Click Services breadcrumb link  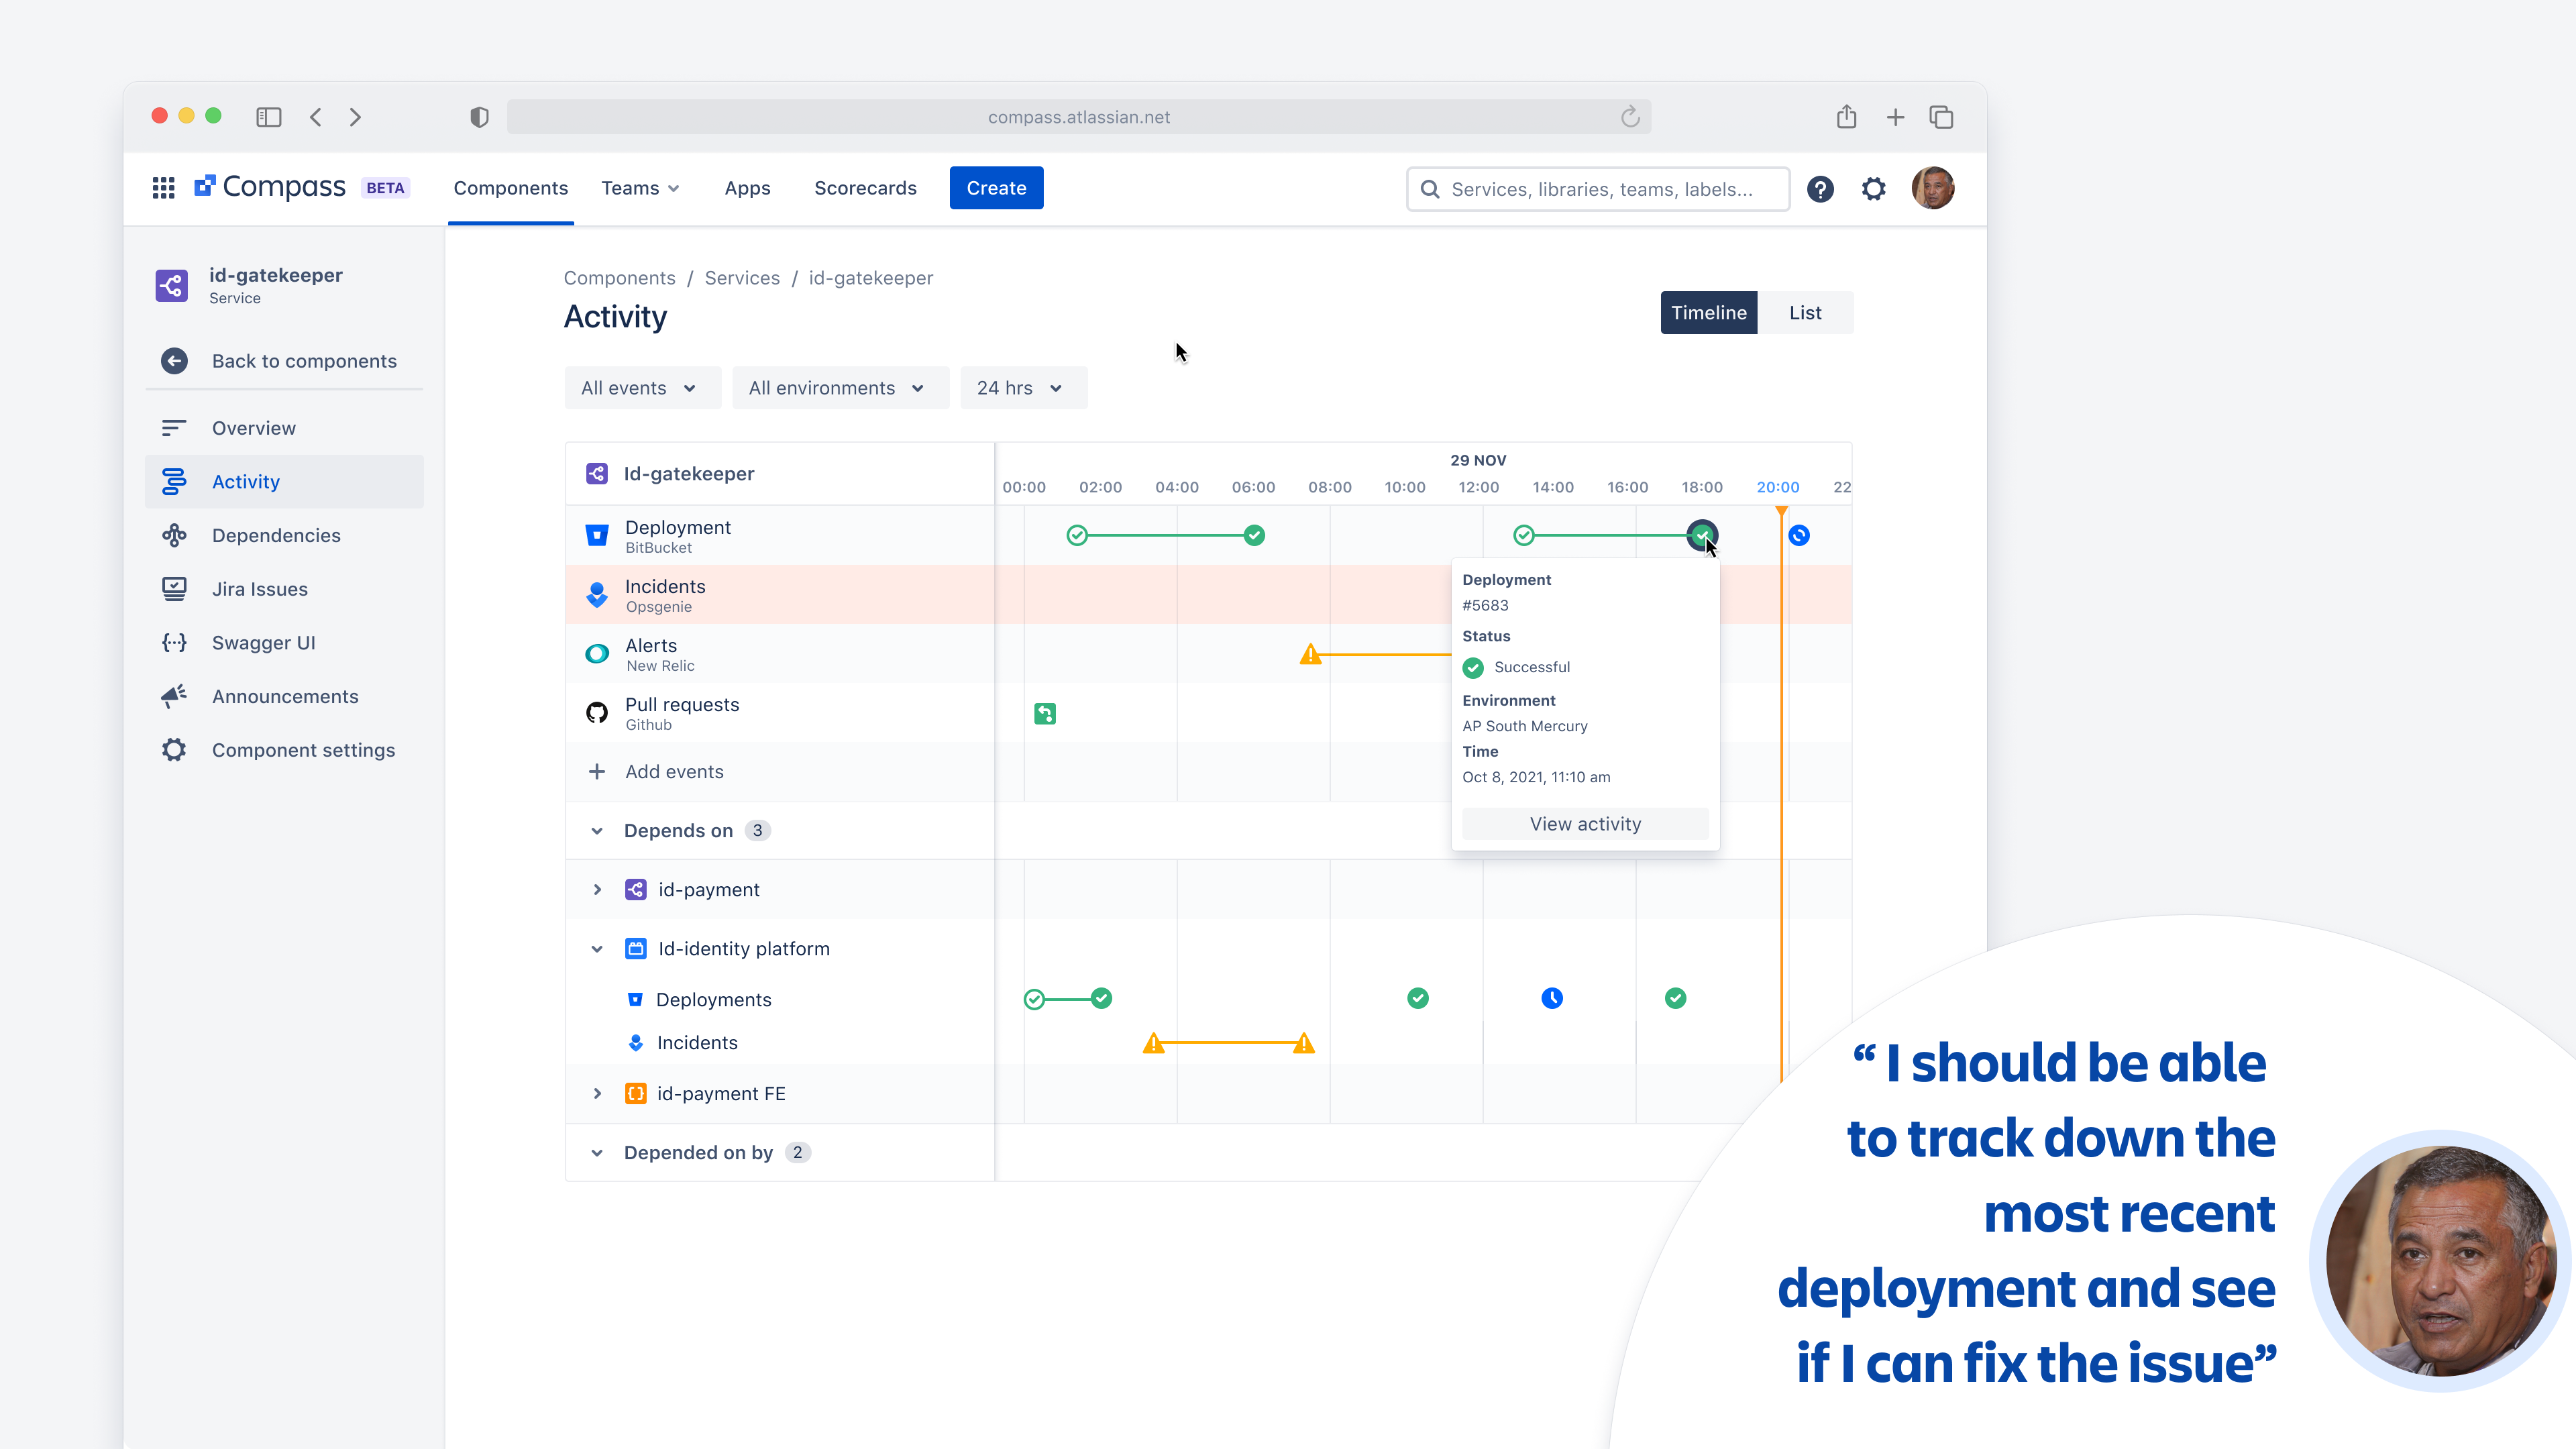click(x=742, y=278)
